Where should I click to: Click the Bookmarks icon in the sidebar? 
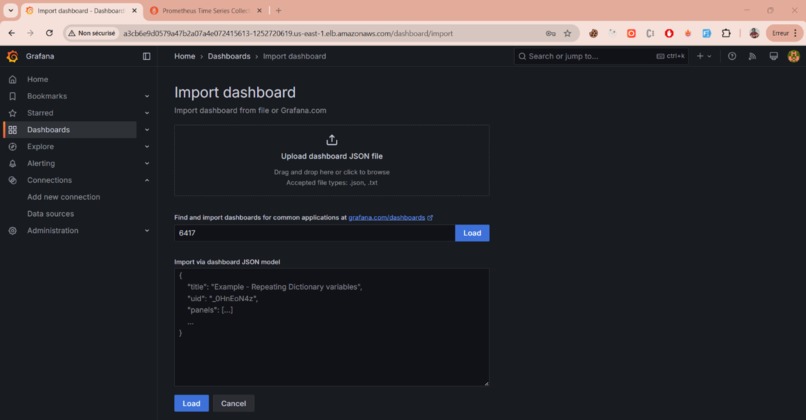[13, 96]
